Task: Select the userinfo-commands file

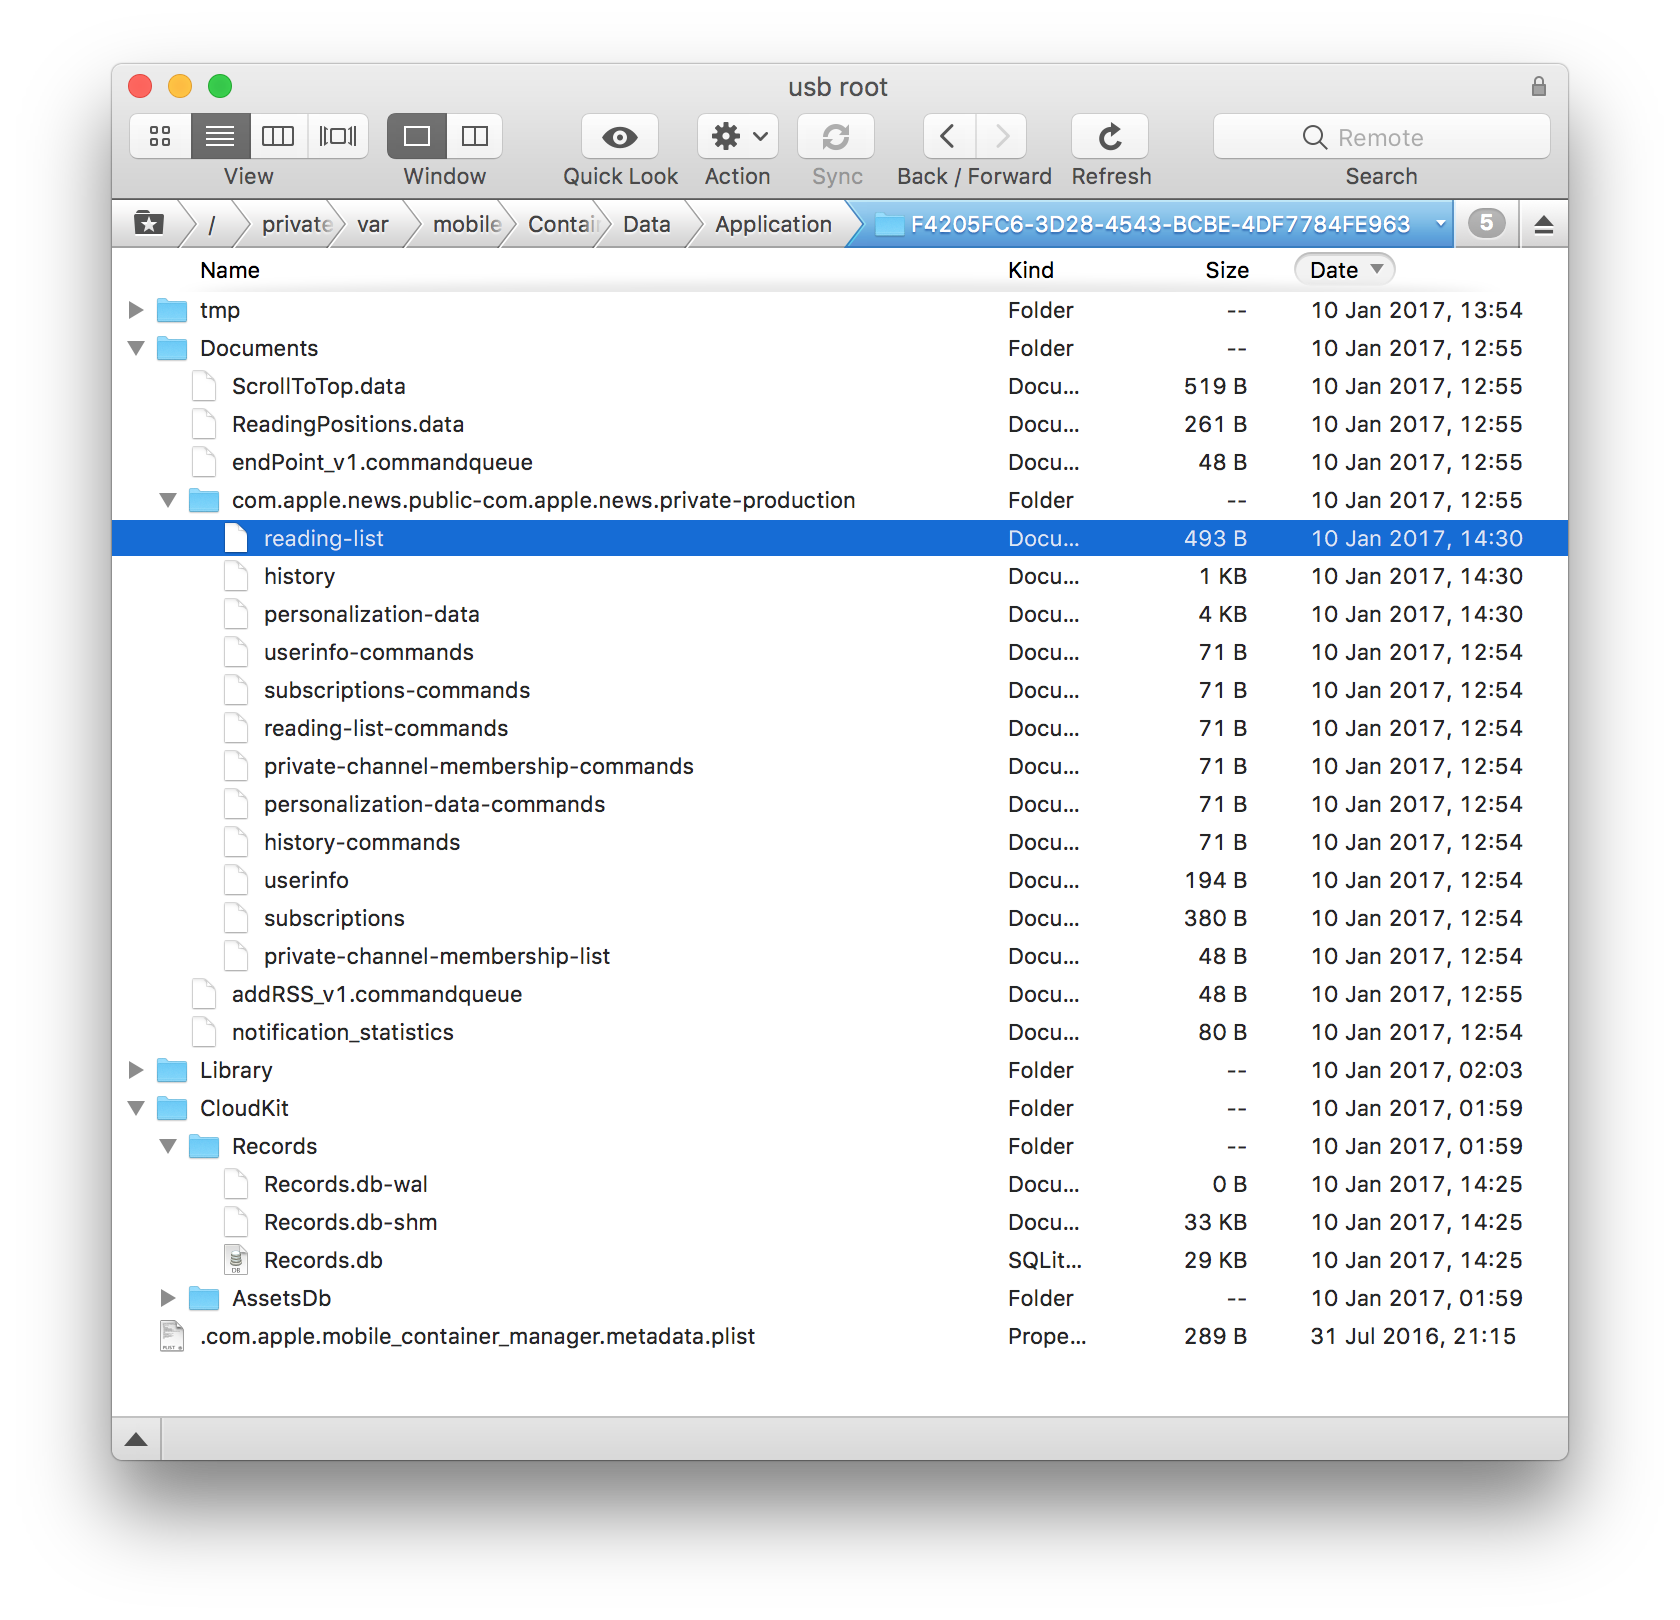Action: click(x=840, y=652)
